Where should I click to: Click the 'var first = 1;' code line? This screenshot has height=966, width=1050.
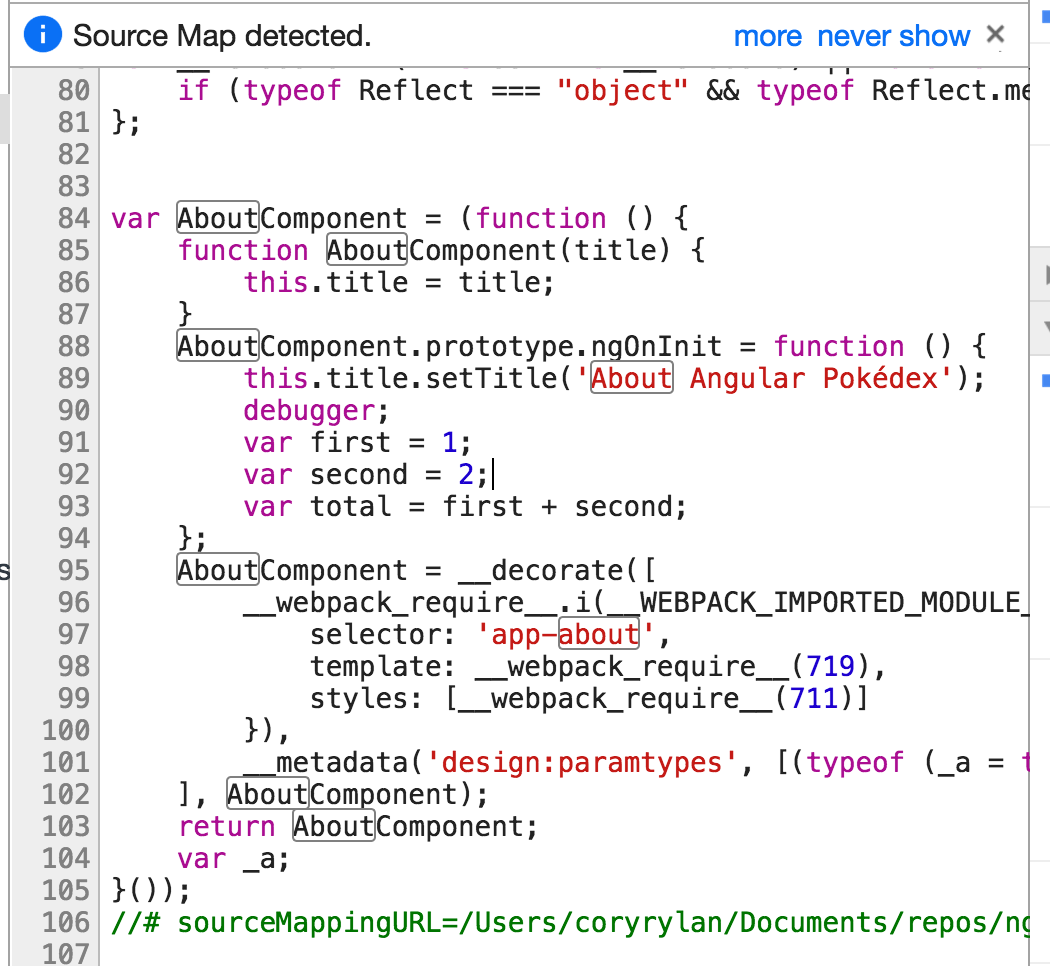click(x=358, y=442)
